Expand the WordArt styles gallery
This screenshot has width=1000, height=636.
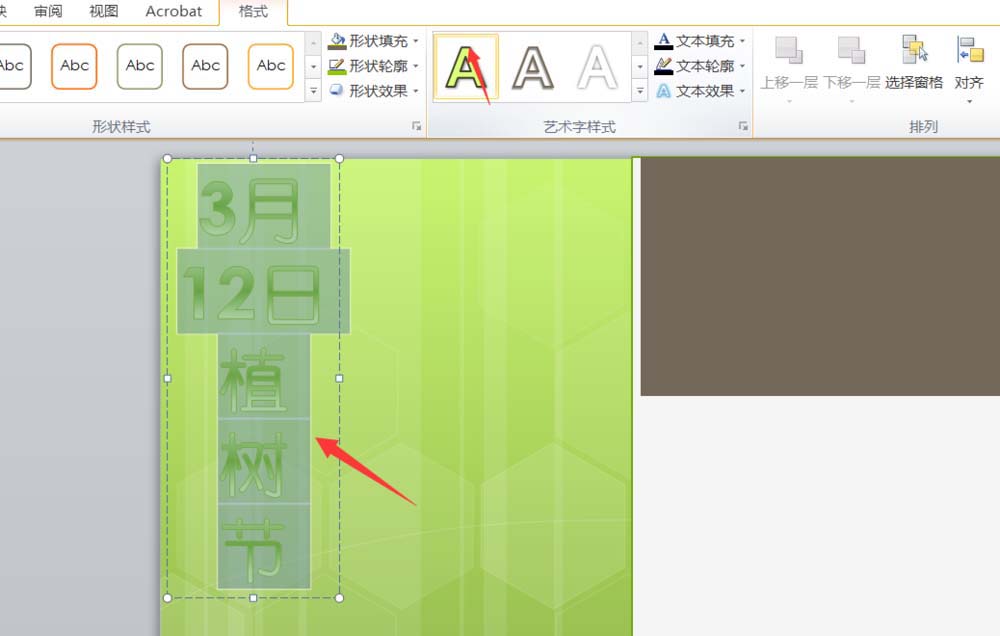coord(640,91)
